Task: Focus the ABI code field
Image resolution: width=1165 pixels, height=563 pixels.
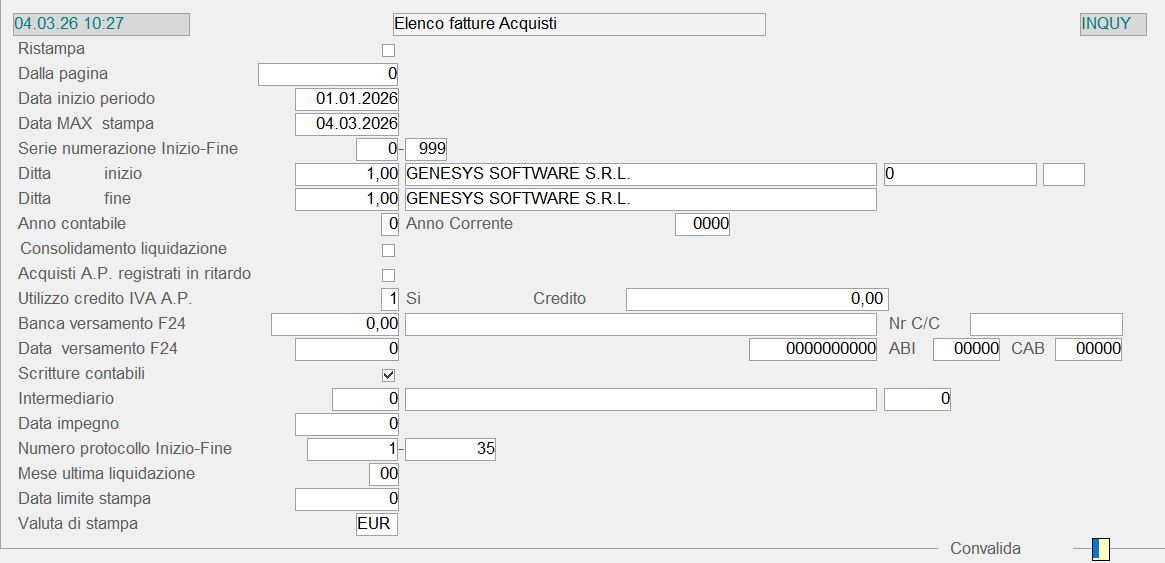Action: pos(966,349)
